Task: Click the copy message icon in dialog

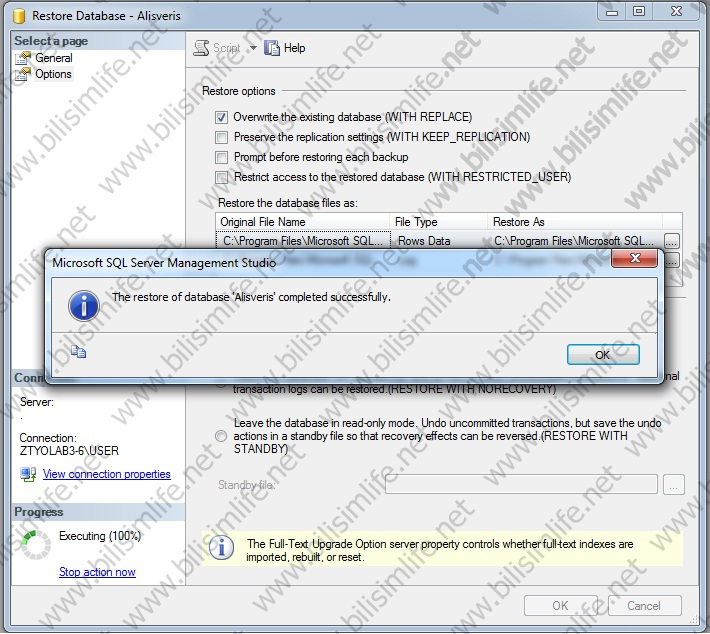Action: (x=79, y=351)
